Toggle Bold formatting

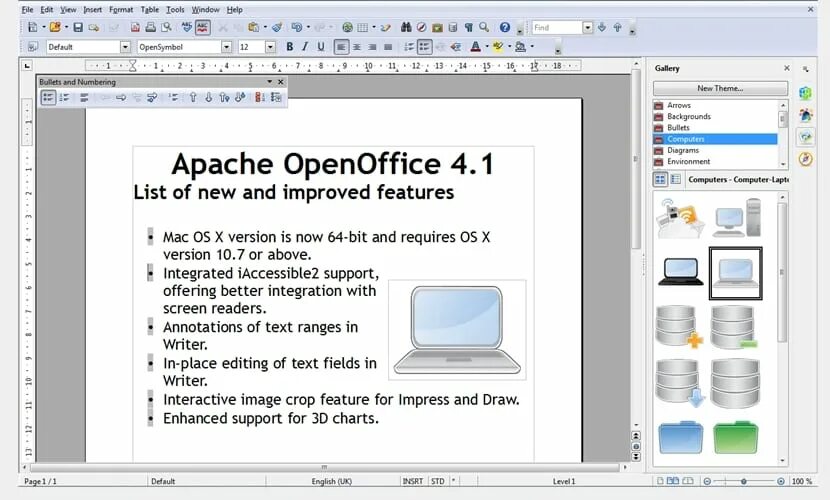(290, 47)
